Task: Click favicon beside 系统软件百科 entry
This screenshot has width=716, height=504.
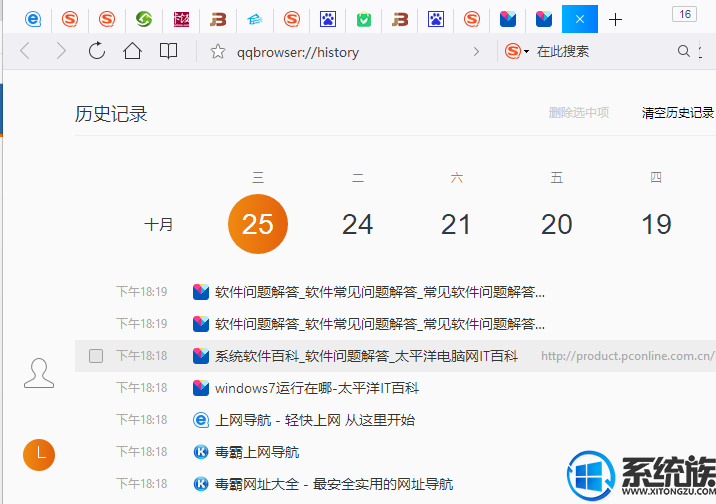Action: click(200, 356)
